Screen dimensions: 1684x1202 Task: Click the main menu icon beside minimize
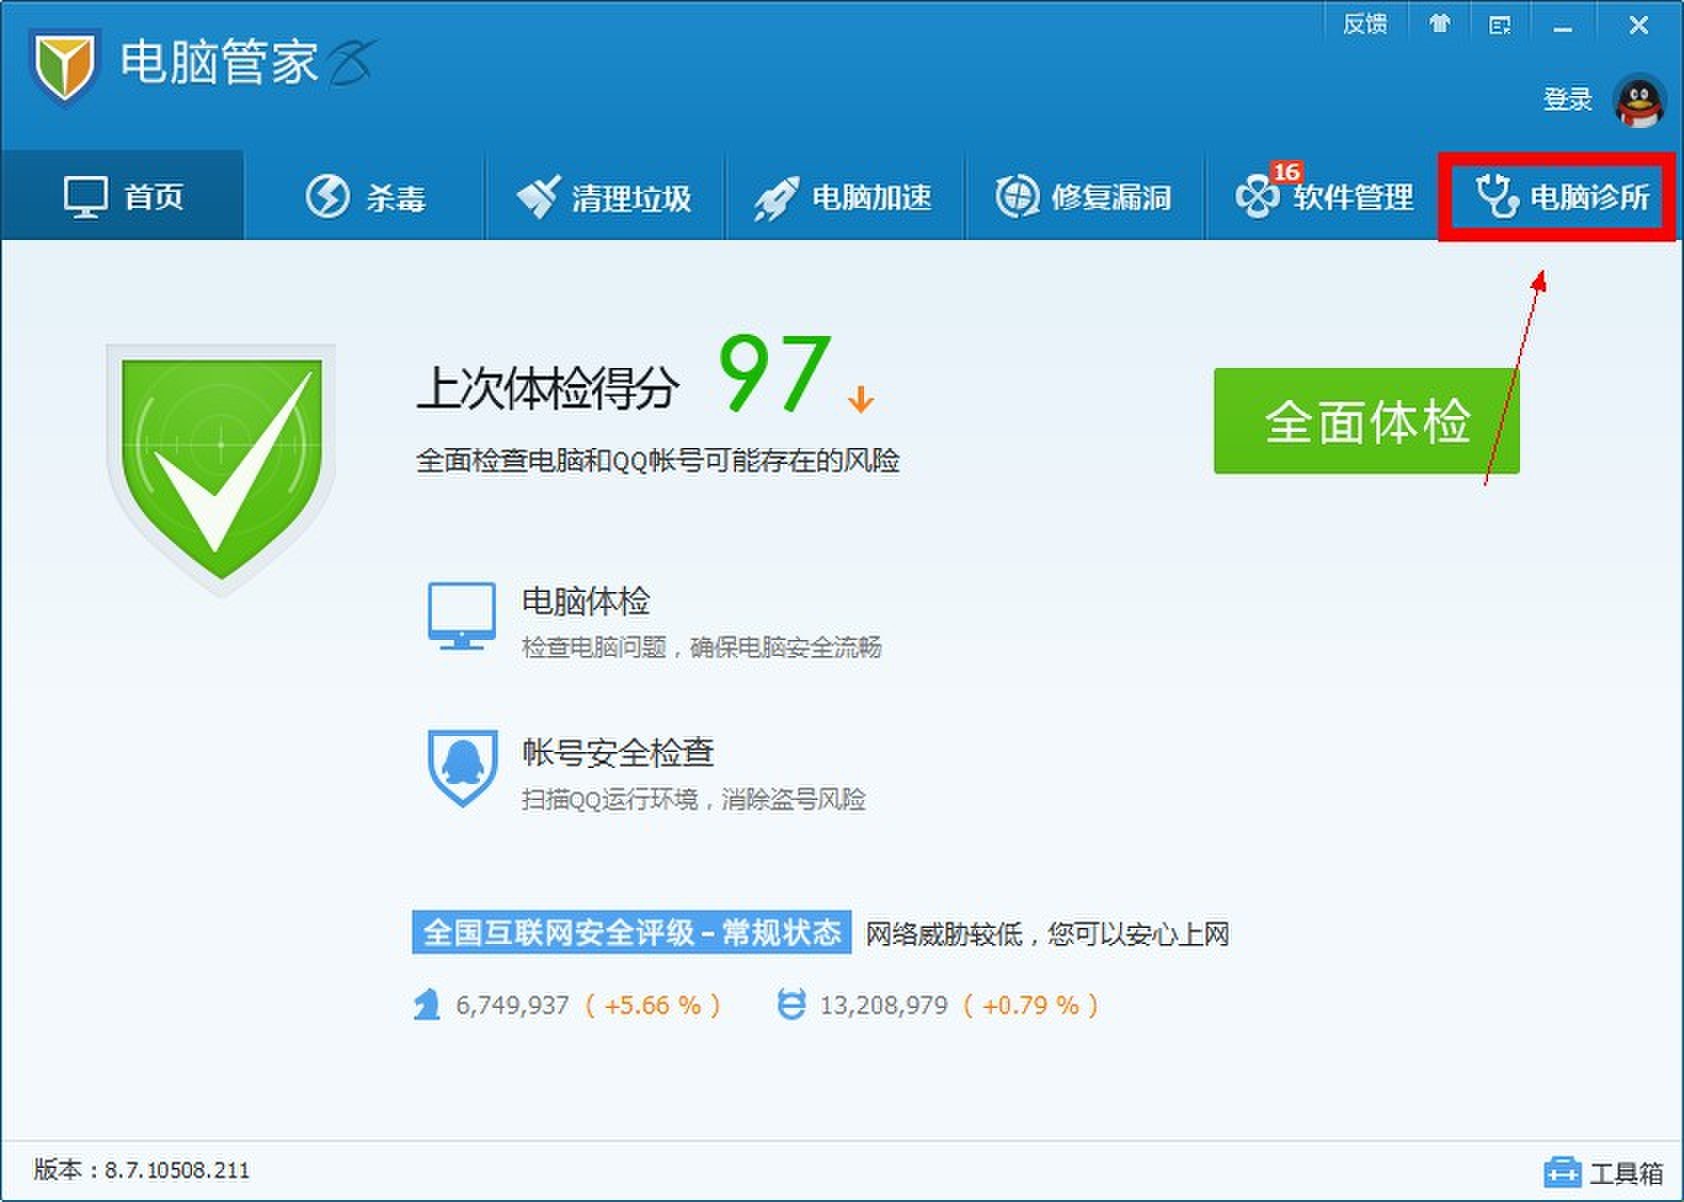coord(1500,23)
